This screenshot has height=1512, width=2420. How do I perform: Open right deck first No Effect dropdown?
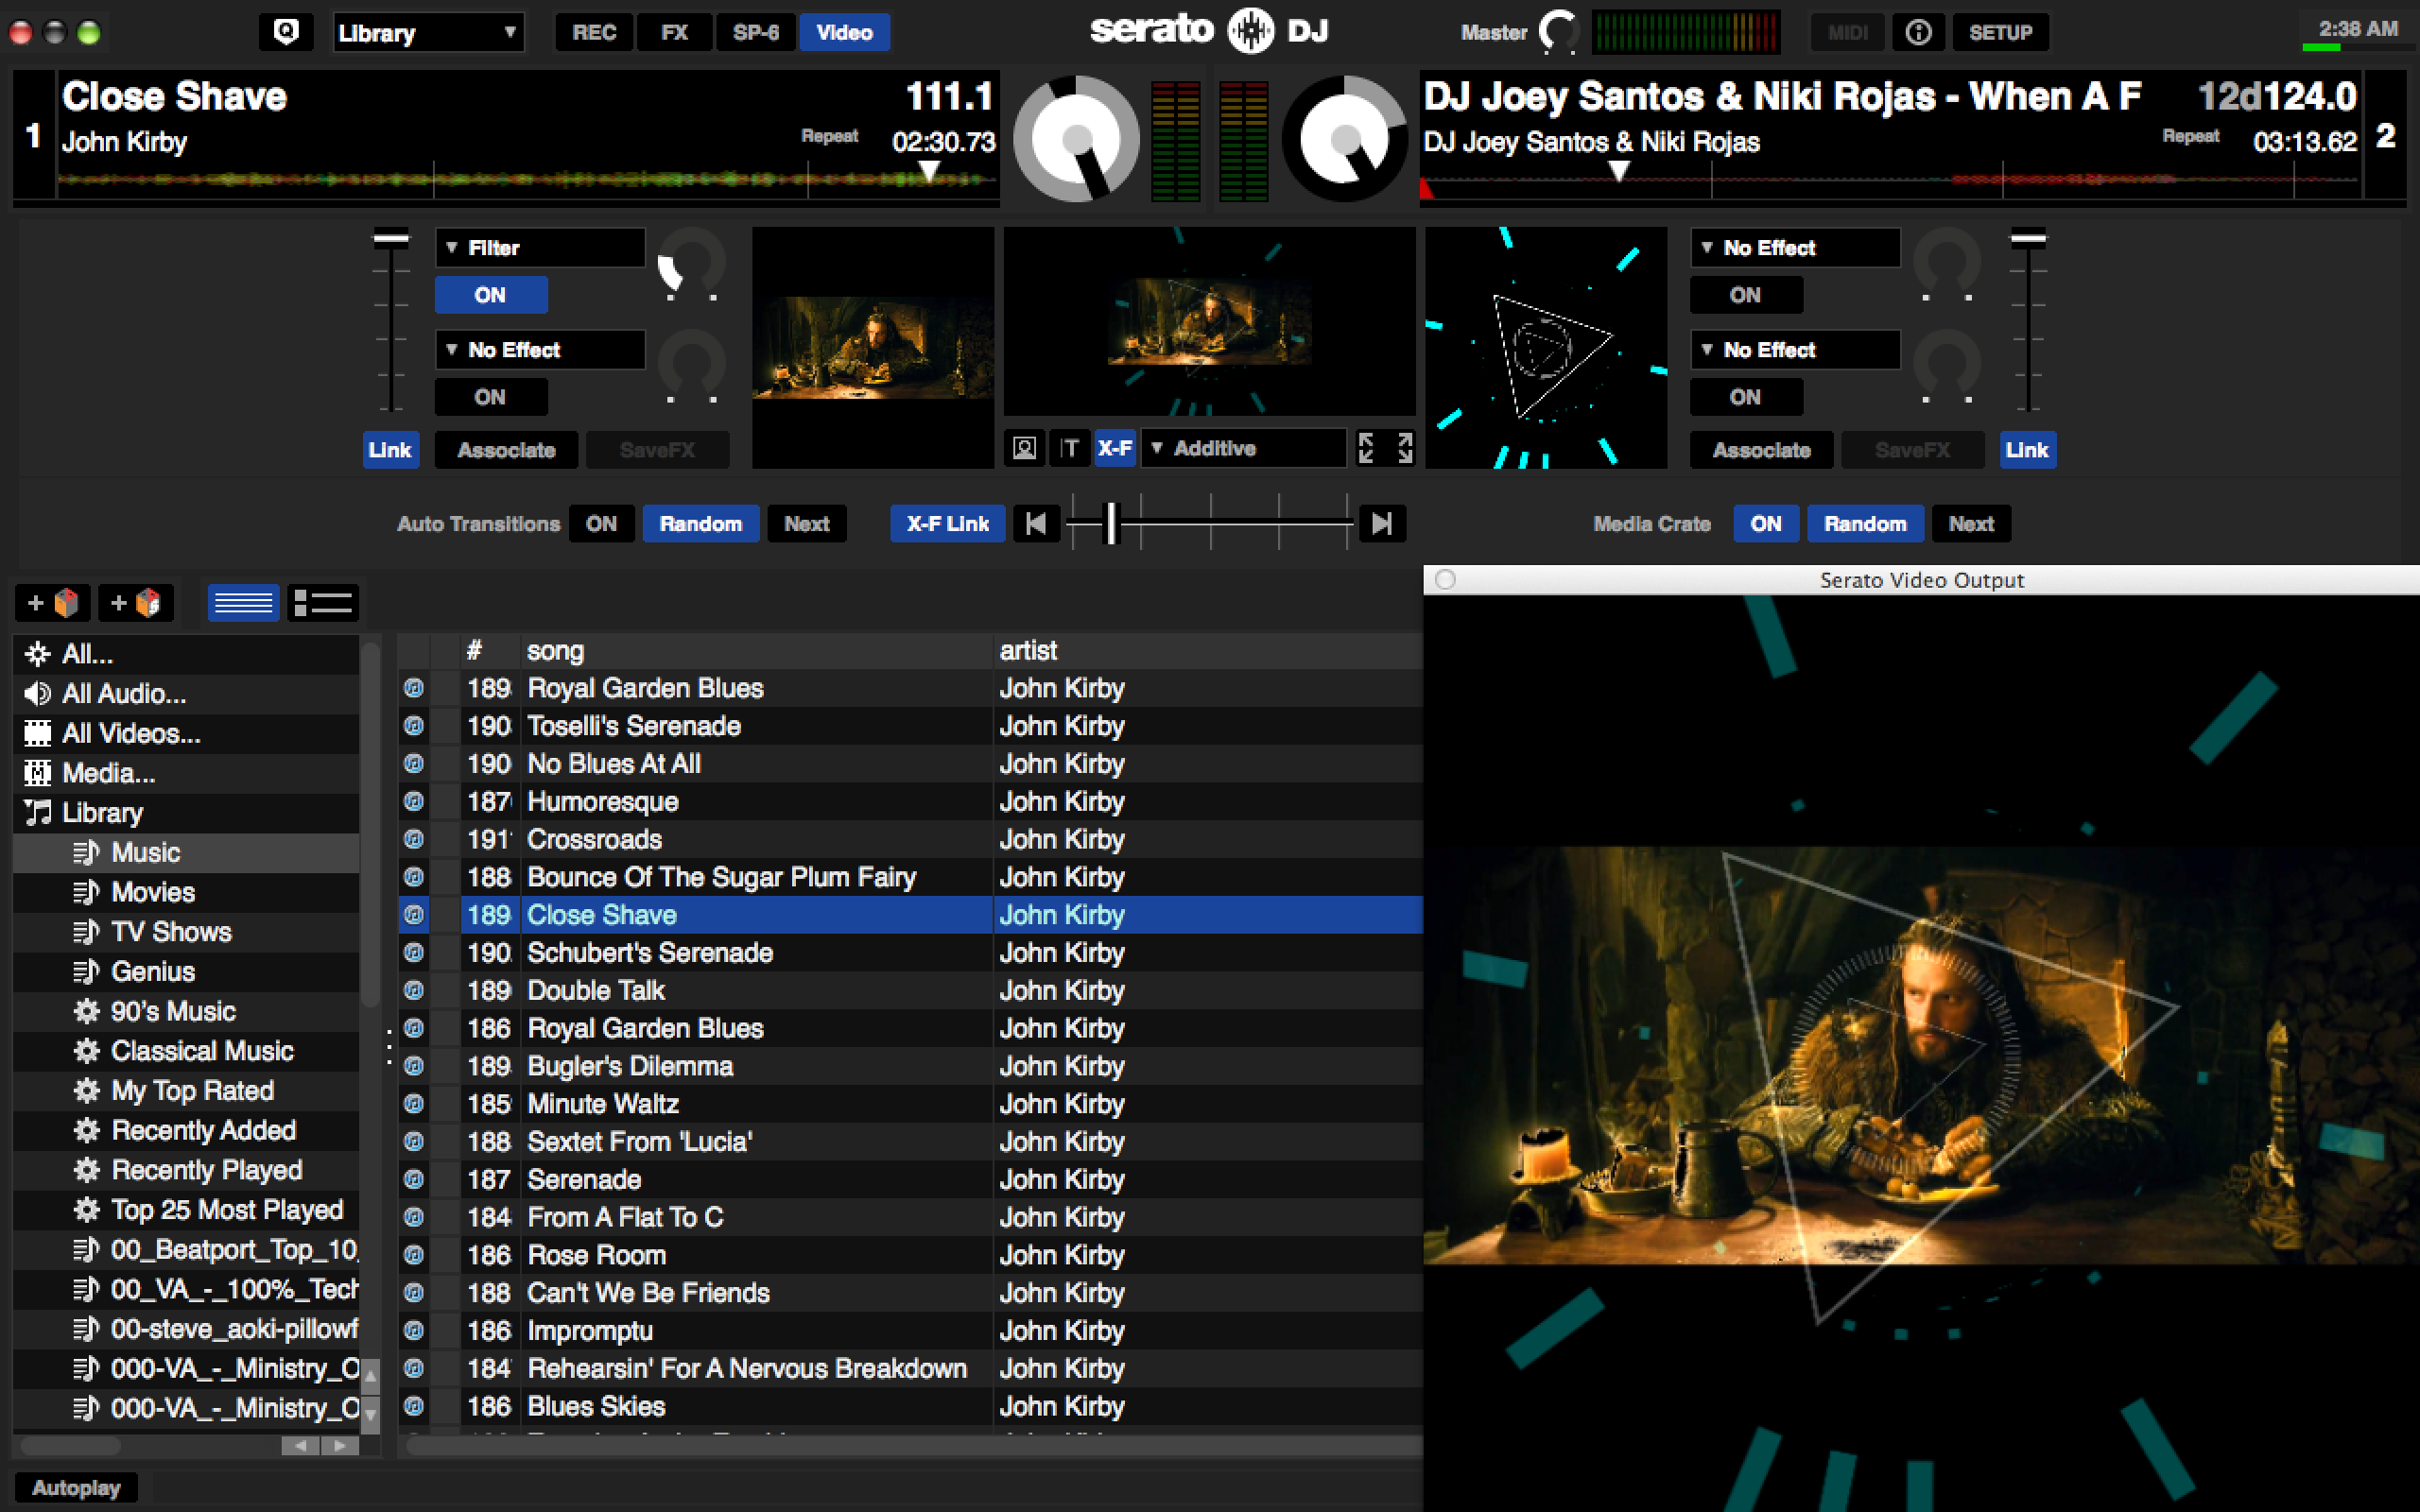(1795, 247)
